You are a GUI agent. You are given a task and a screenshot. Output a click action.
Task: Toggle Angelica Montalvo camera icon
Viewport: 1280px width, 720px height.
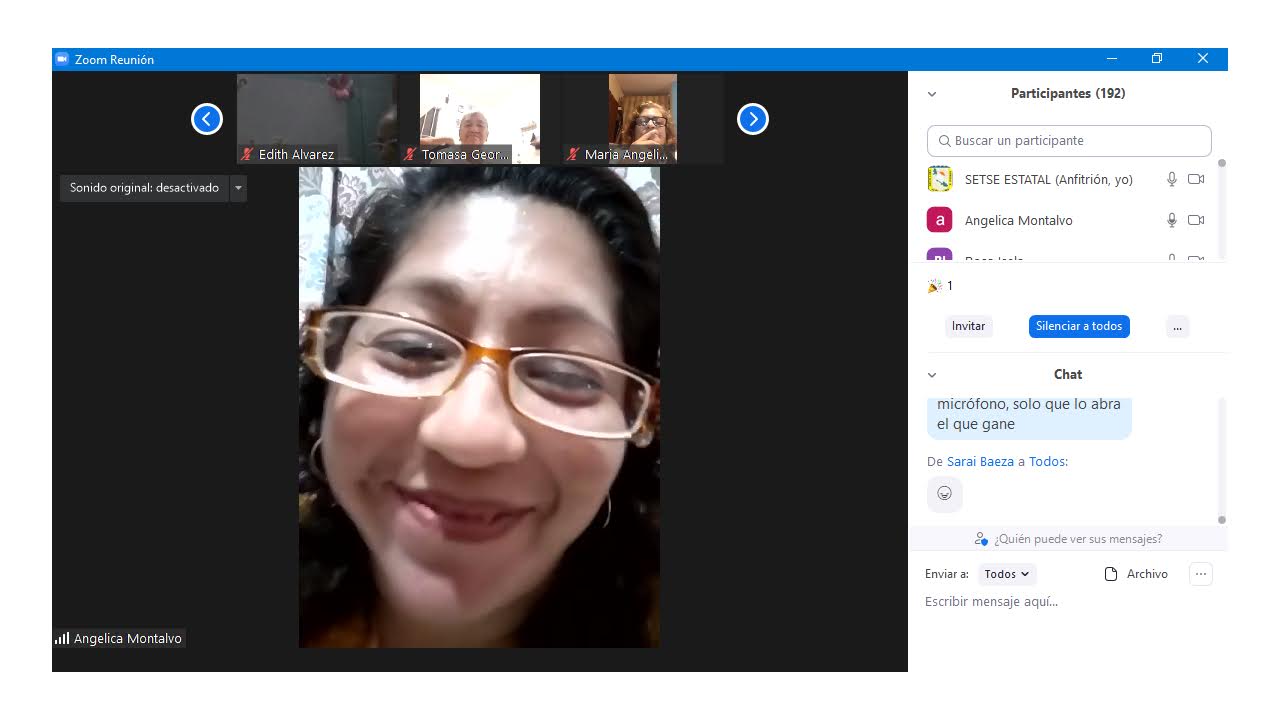[x=1196, y=220]
